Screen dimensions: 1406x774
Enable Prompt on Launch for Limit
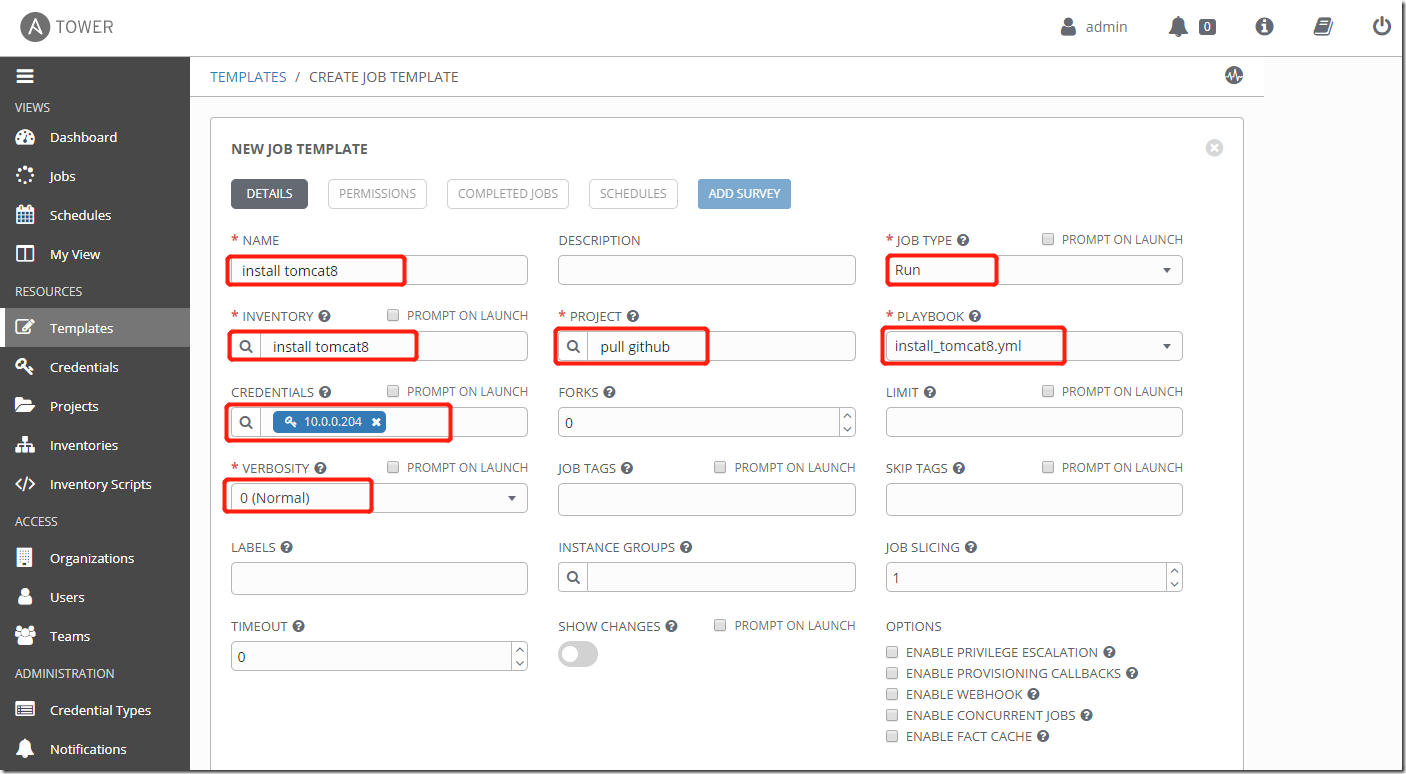point(1048,391)
